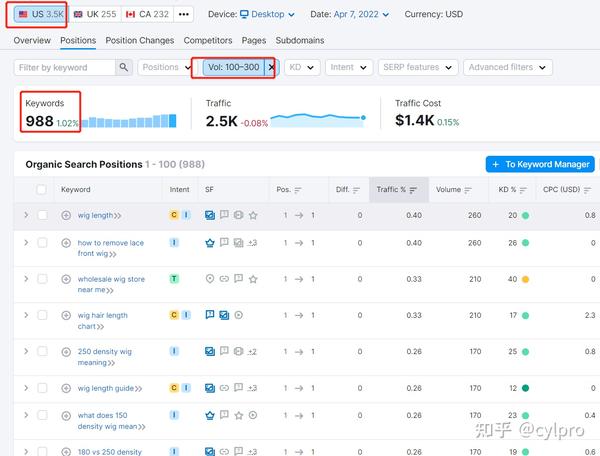Check wig hair length chart row checkbox
The image size is (600, 456).
42,315
